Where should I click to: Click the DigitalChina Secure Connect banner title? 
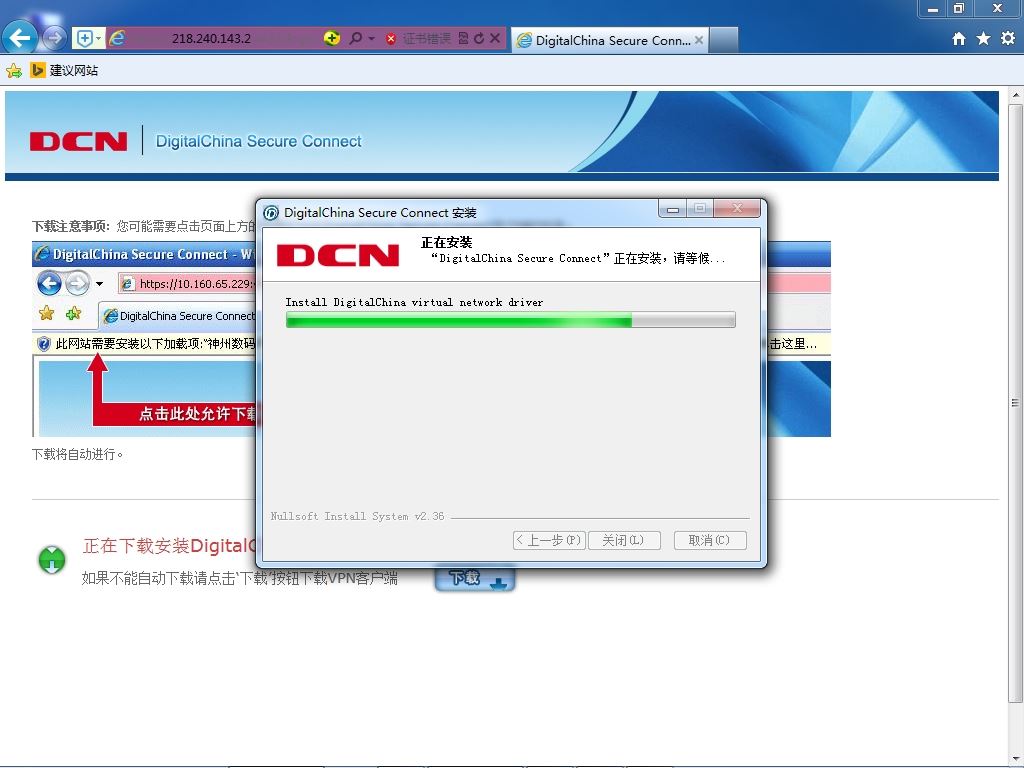[259, 141]
